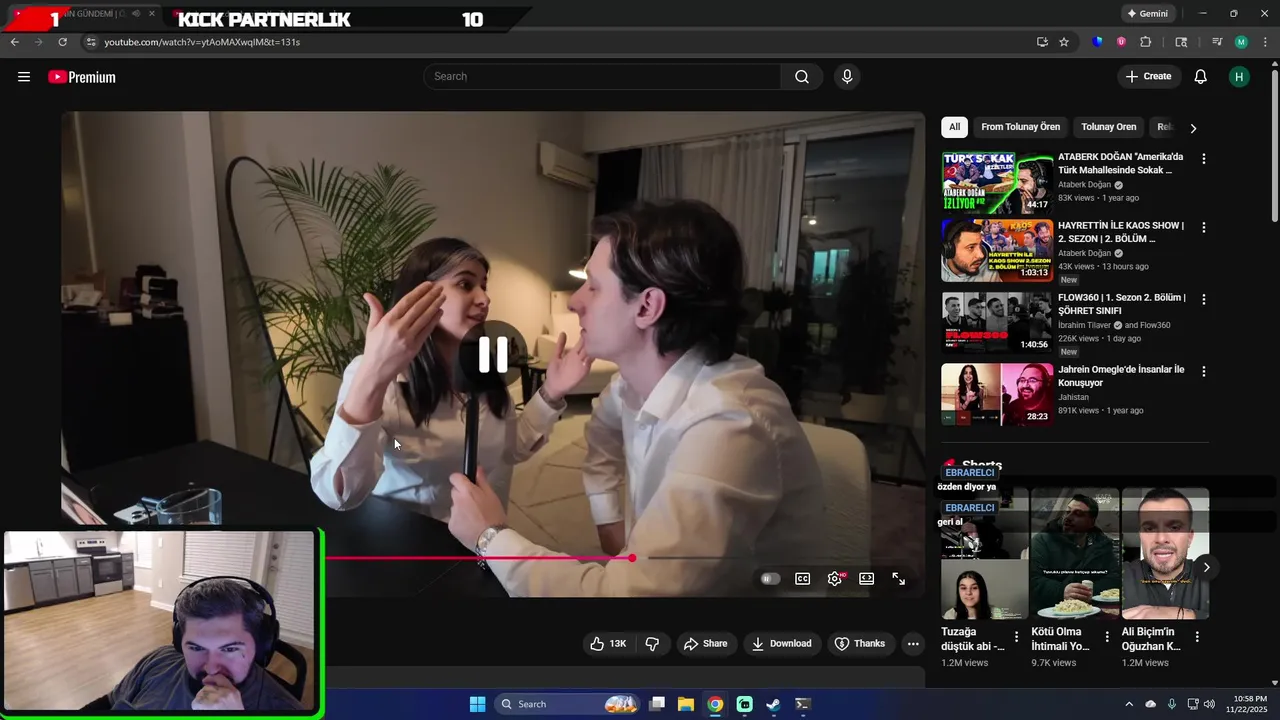Open options menu for ATABERK DOĞAN Amerika'da video

tap(1204, 159)
